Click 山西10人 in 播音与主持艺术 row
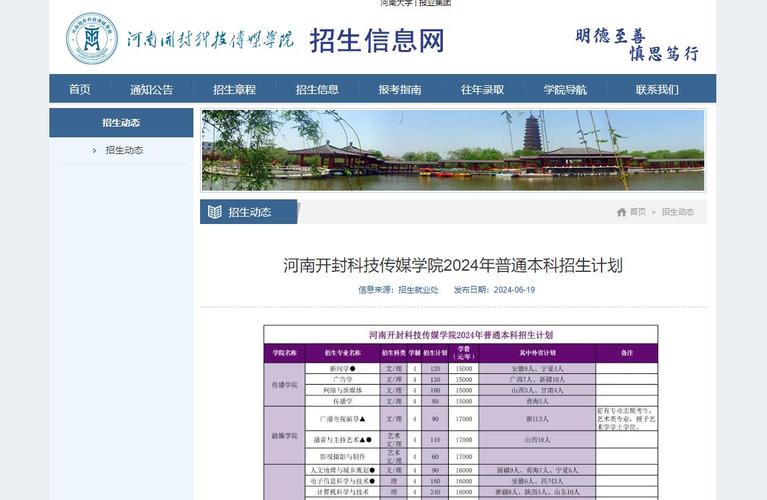767x500 pixels. 538,440
